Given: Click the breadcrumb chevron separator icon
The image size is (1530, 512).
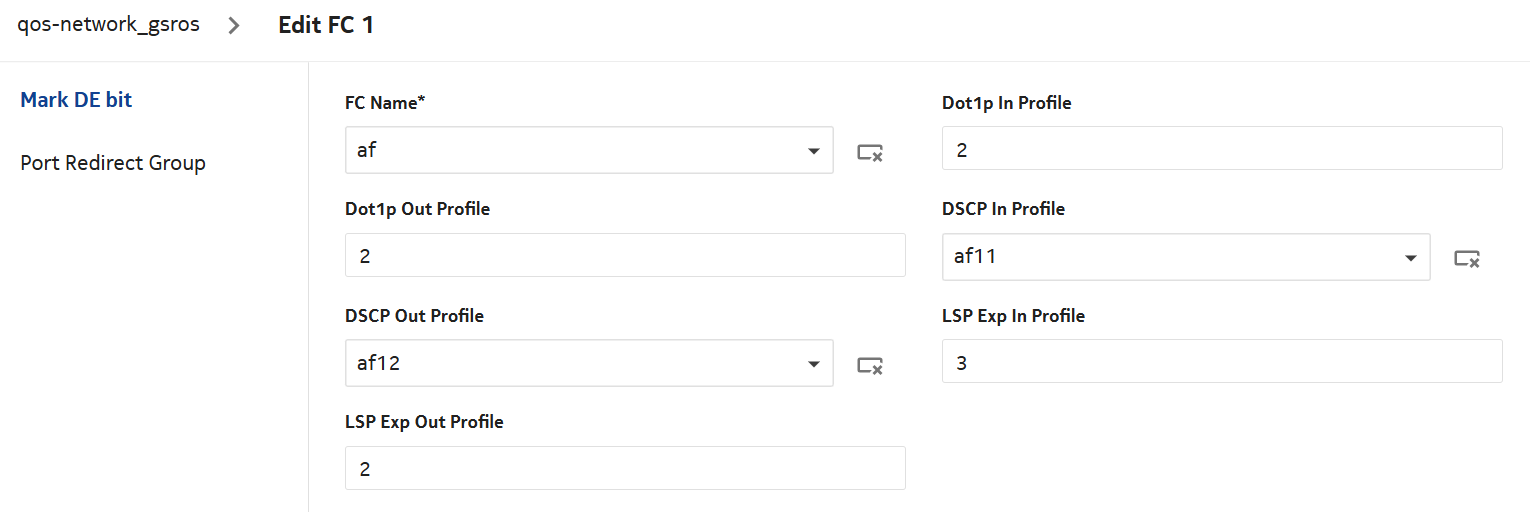Looking at the screenshot, I should (x=234, y=26).
